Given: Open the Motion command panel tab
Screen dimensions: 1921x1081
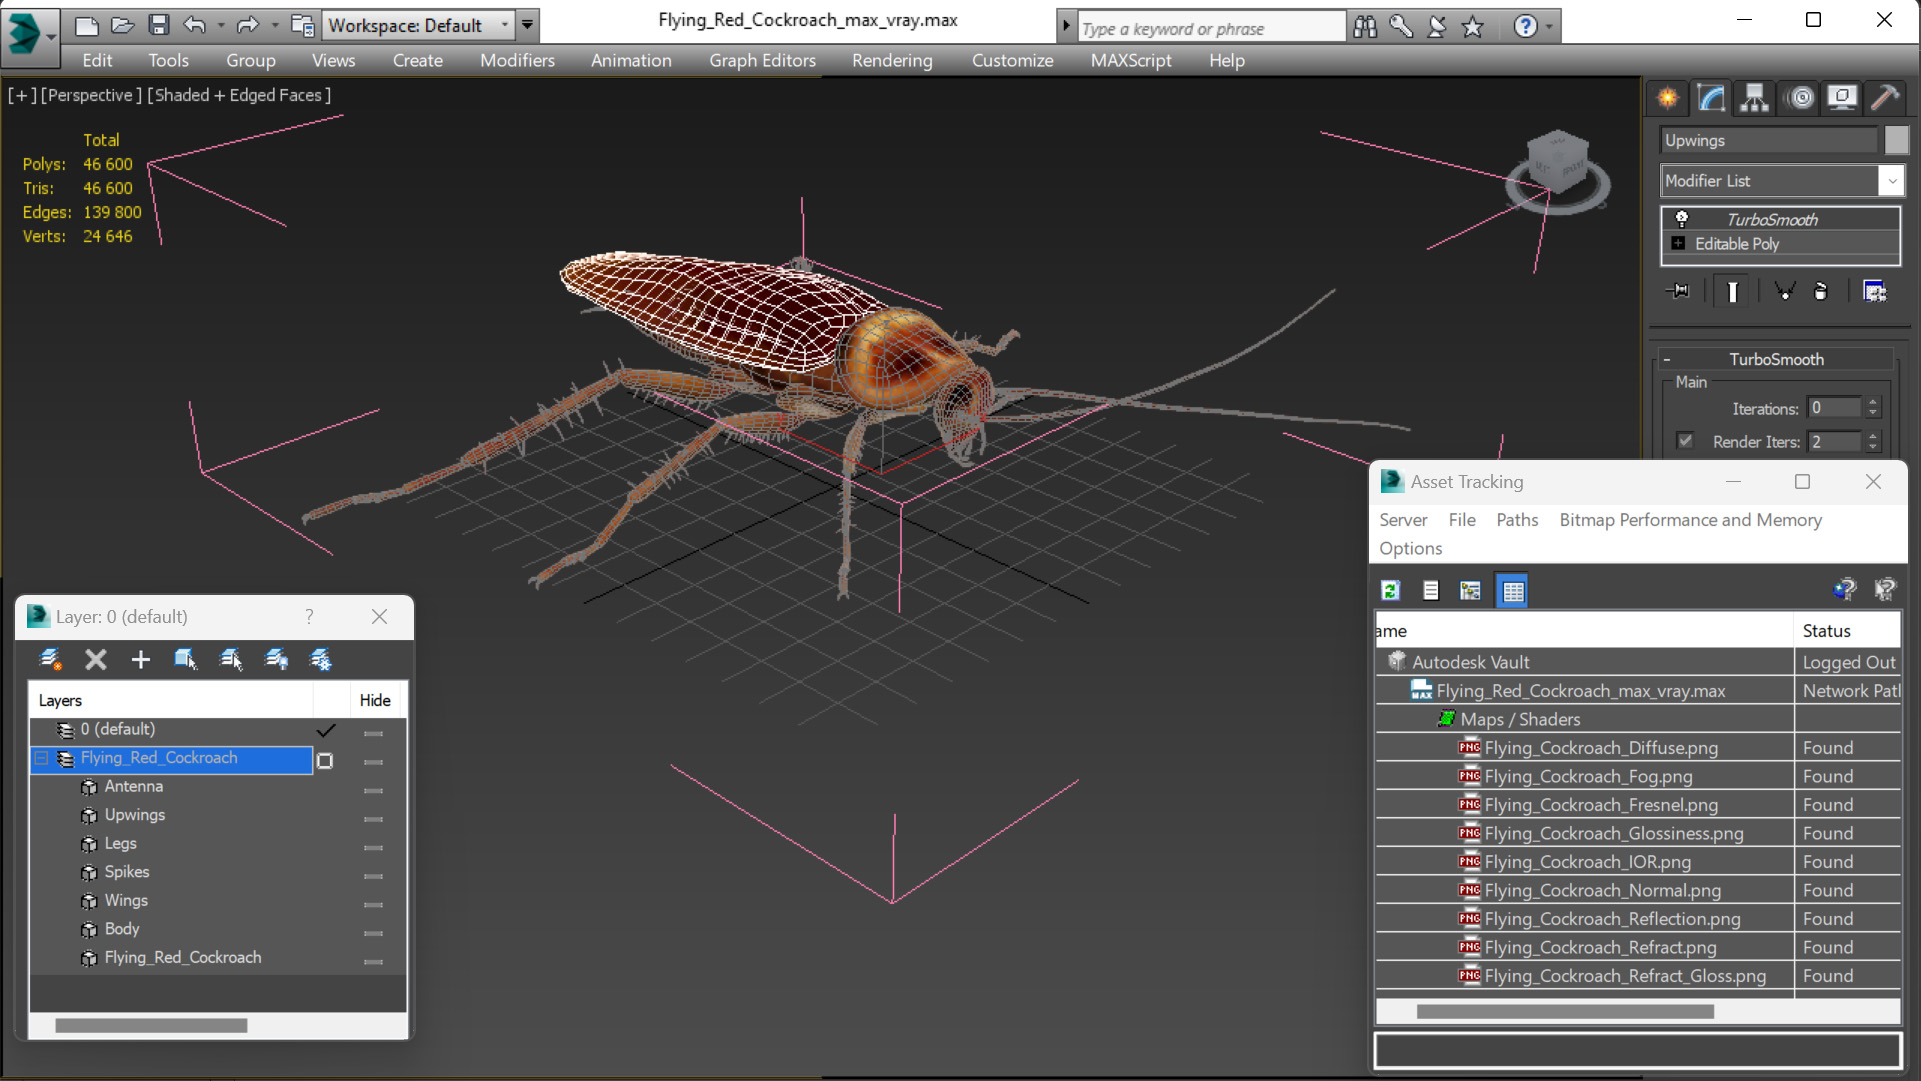Looking at the screenshot, I should pos(1800,97).
